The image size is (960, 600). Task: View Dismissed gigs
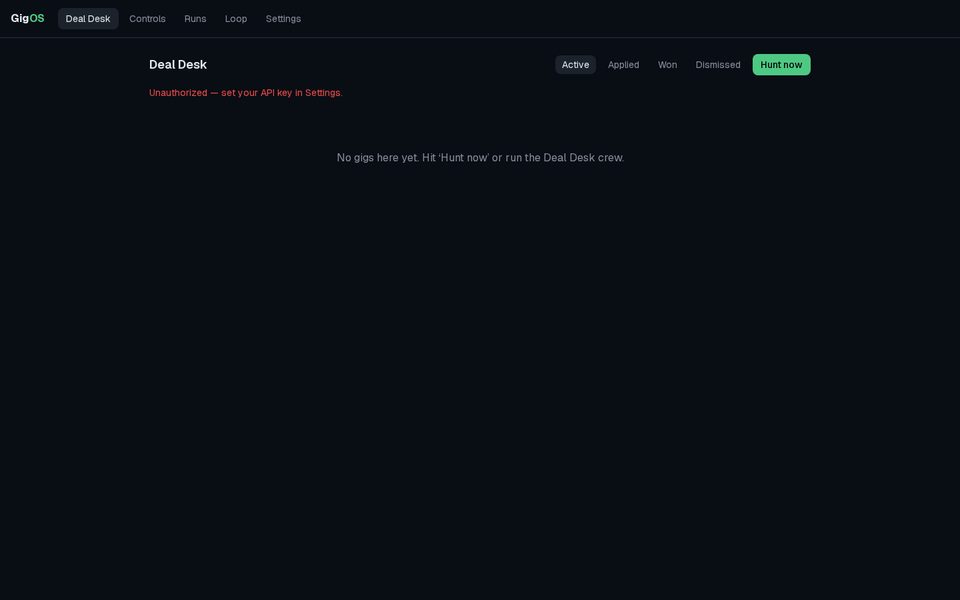[718, 64]
